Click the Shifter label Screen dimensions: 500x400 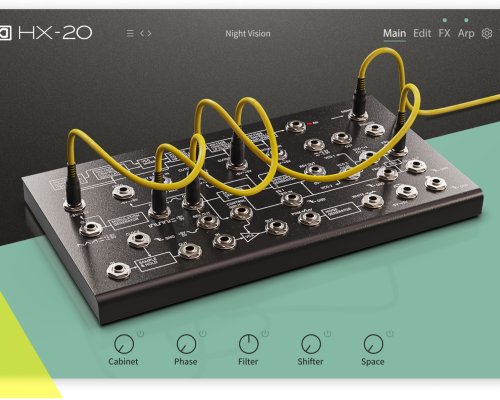(310, 362)
